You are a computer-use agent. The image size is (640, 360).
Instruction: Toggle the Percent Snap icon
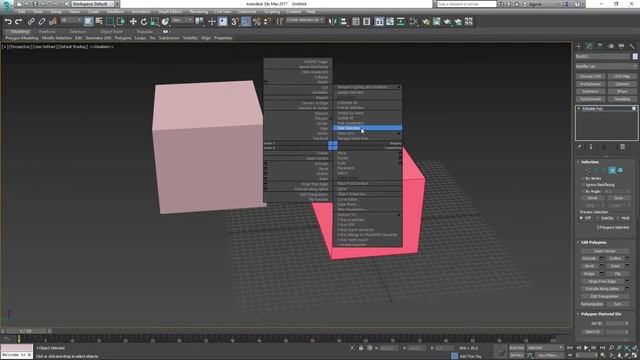click(x=257, y=22)
